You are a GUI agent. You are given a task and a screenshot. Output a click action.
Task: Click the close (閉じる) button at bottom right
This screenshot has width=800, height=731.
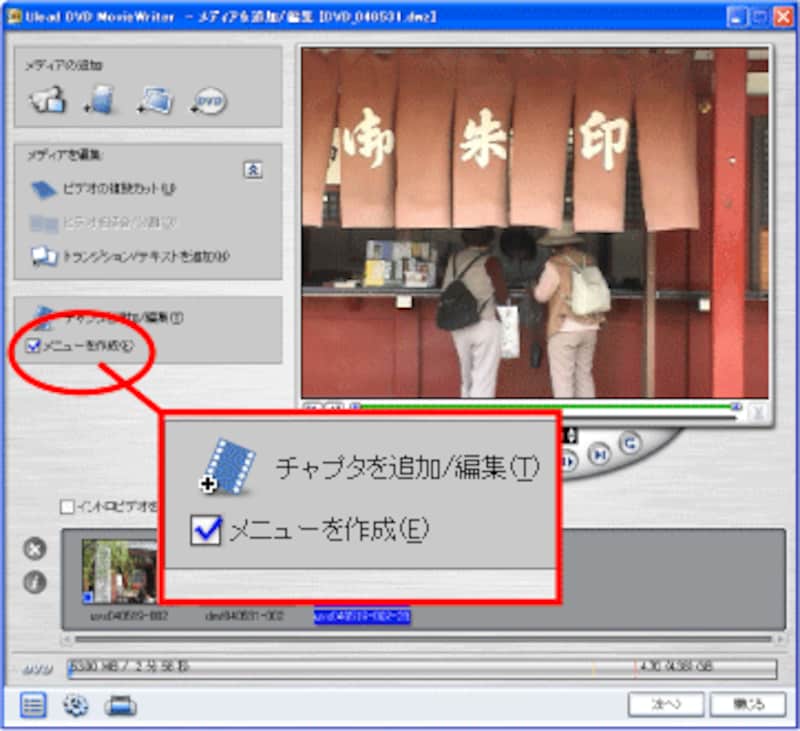coord(747,704)
